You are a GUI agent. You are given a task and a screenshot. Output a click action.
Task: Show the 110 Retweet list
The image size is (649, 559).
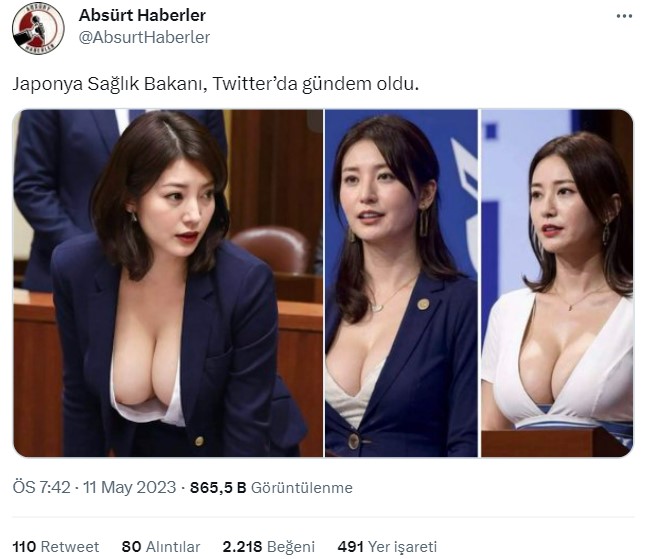(x=56, y=547)
